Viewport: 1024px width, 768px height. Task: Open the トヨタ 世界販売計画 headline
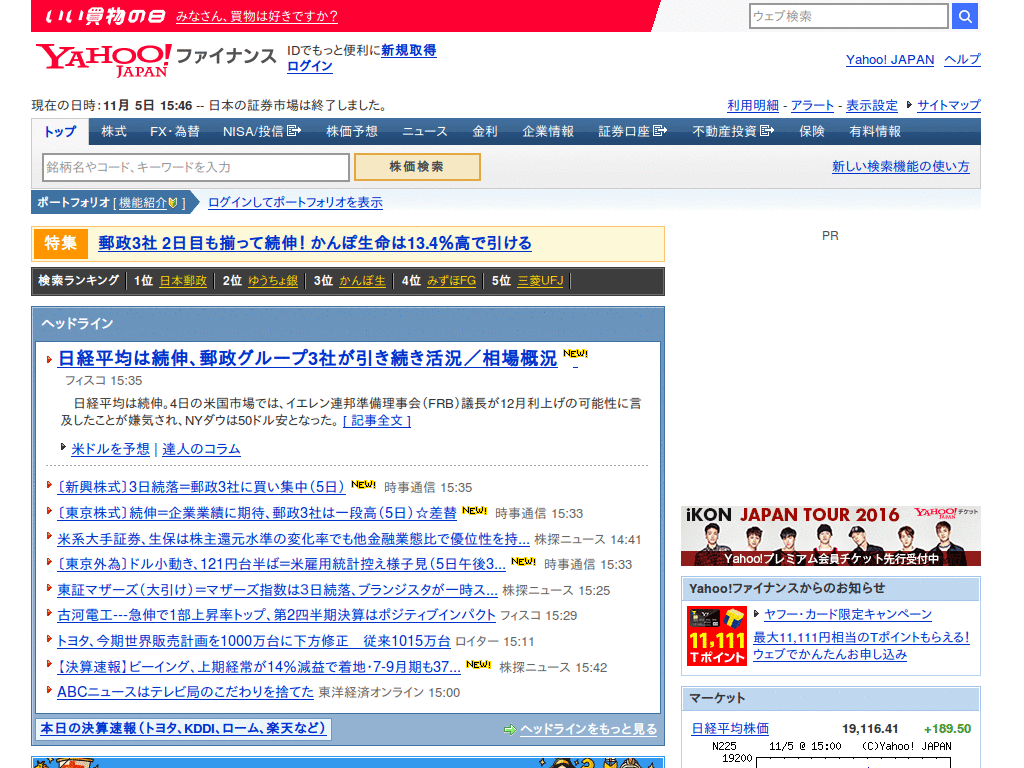253,641
